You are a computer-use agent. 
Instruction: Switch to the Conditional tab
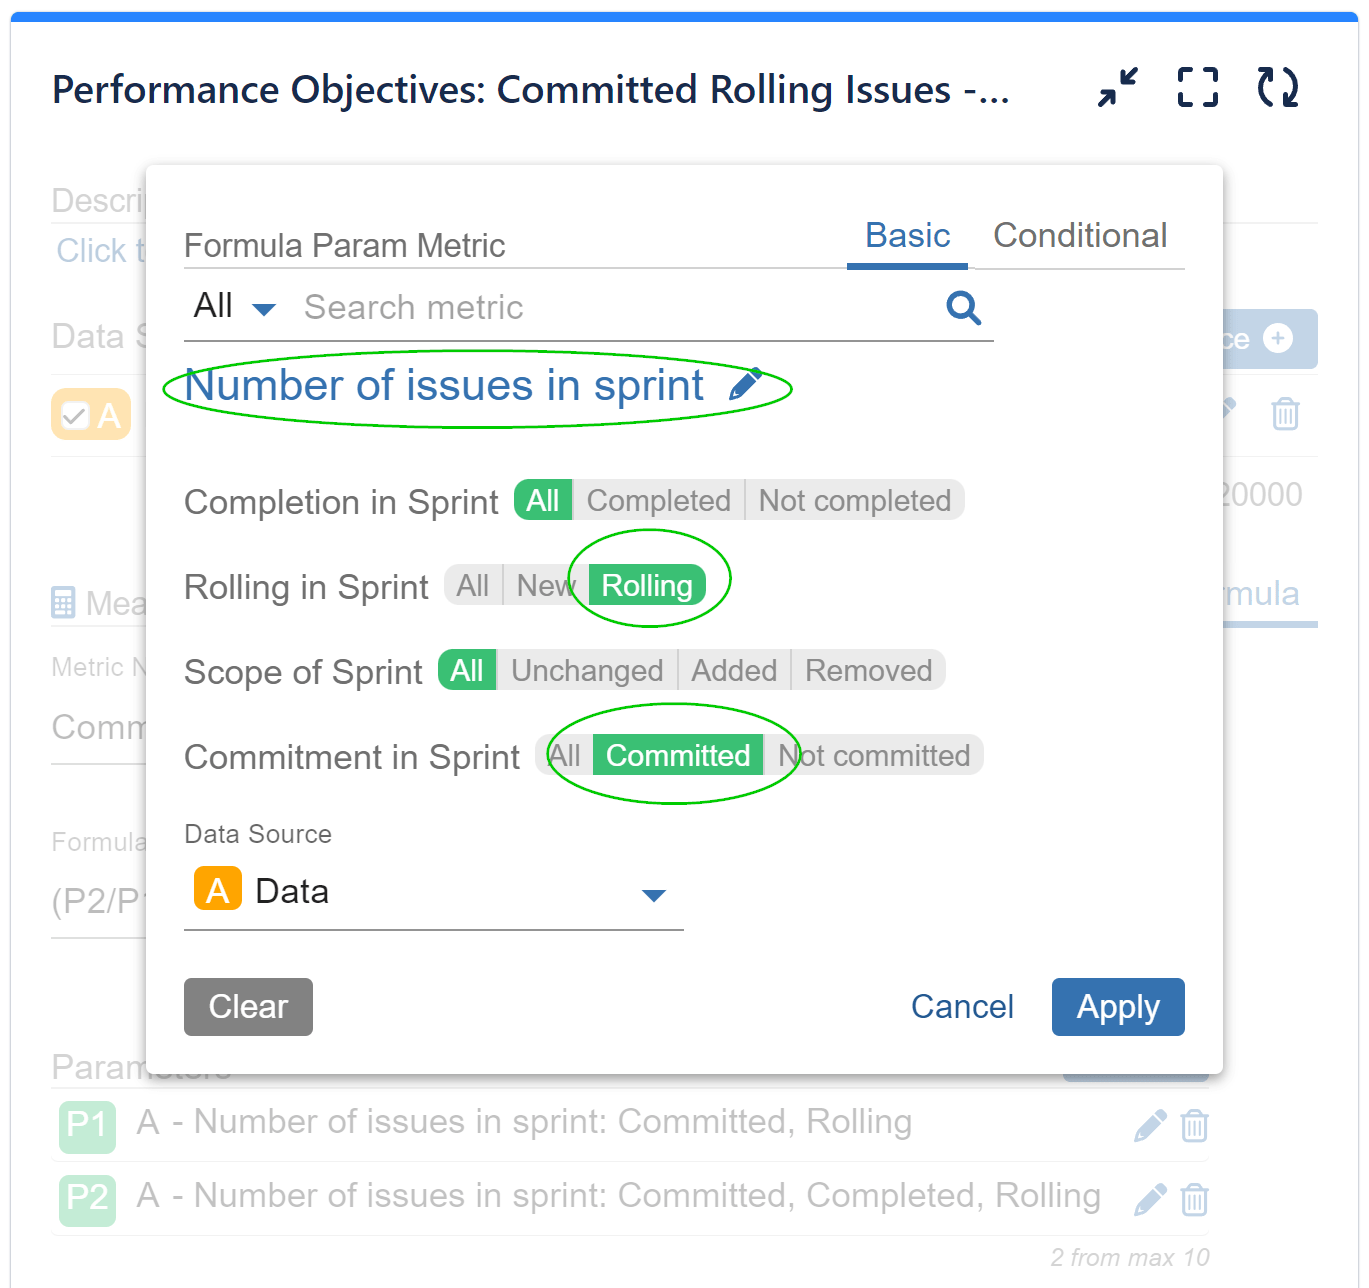[x=1080, y=236]
